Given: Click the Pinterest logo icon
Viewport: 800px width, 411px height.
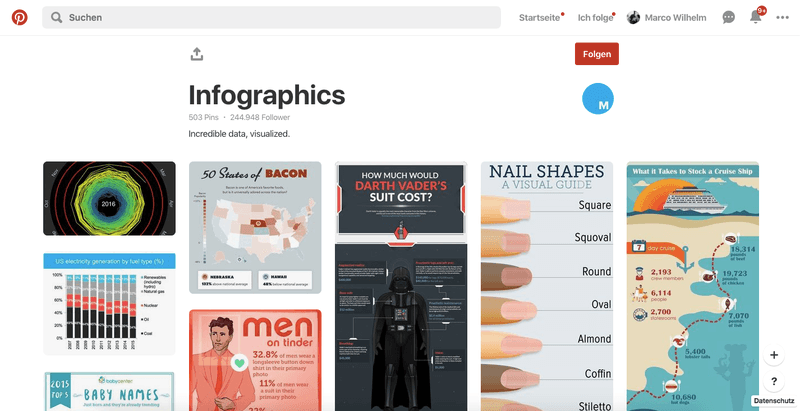Looking at the screenshot, I should click(x=19, y=17).
